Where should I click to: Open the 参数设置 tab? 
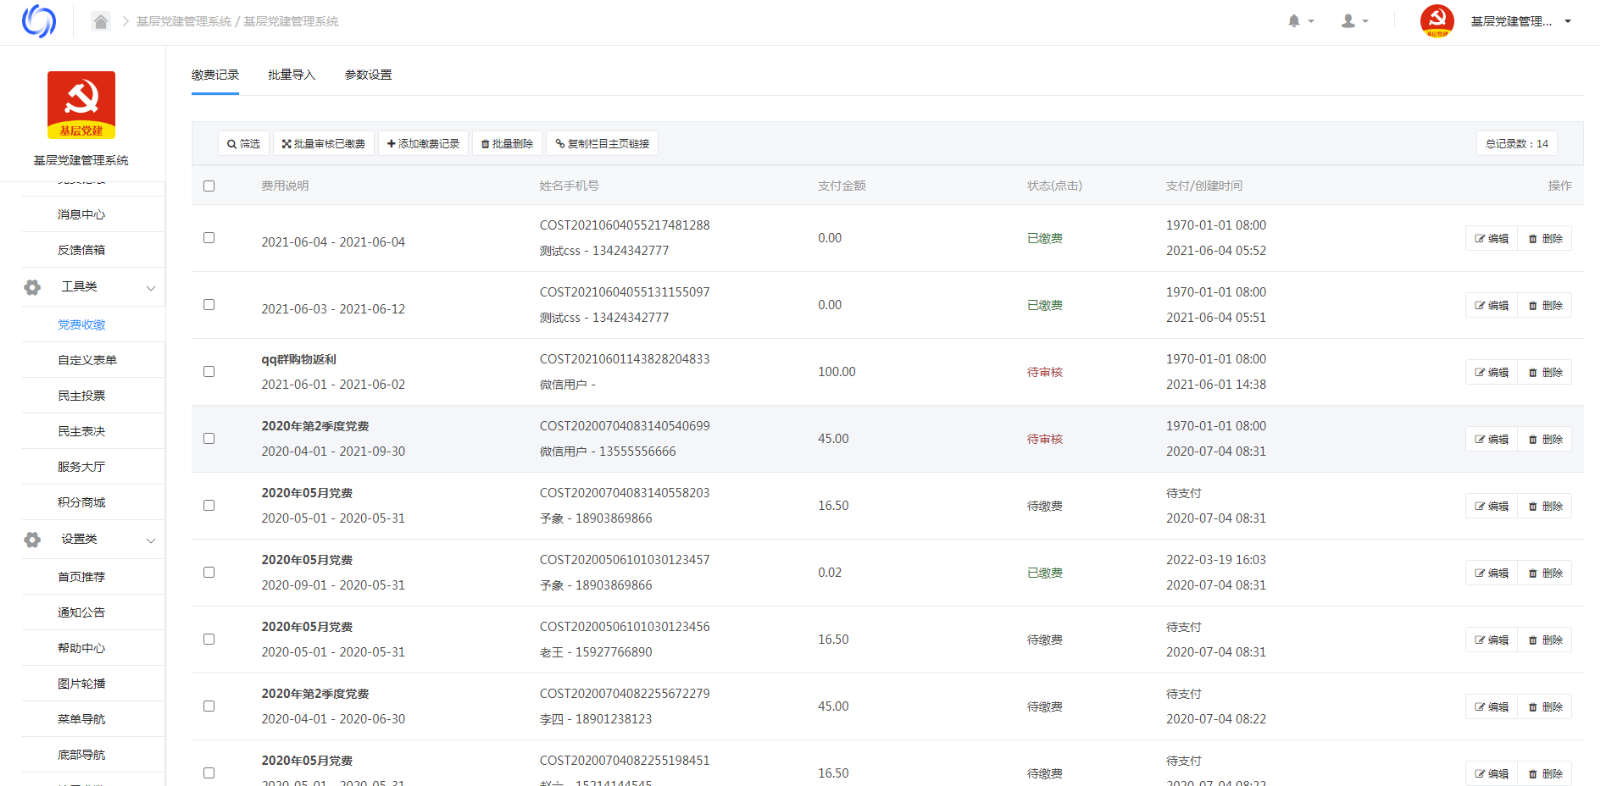[x=368, y=75]
